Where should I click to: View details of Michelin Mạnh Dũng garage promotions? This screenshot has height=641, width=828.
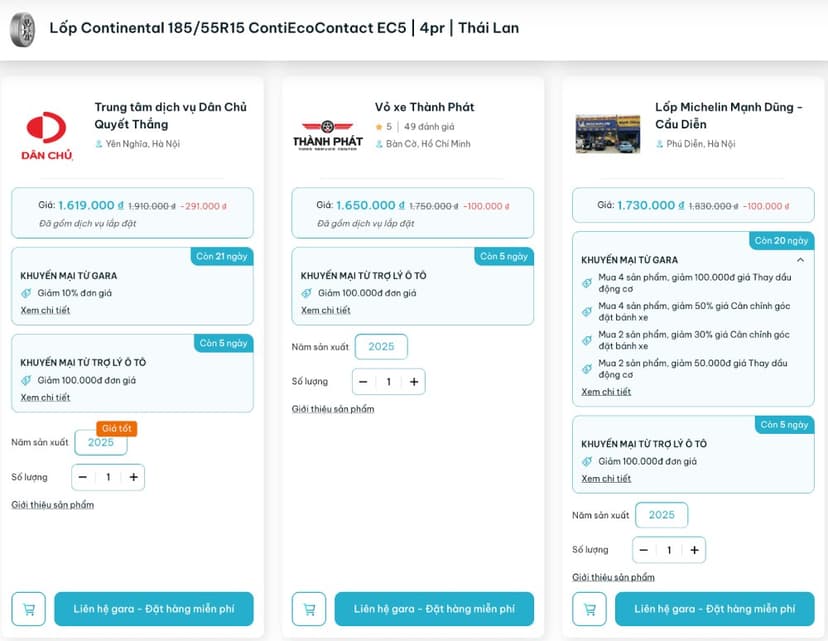pos(606,392)
